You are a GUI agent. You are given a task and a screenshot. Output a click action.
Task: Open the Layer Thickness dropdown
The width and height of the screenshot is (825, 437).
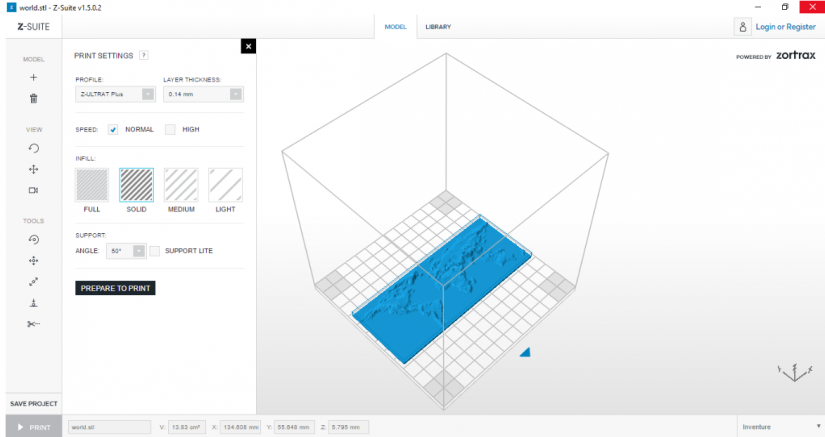click(x=203, y=94)
